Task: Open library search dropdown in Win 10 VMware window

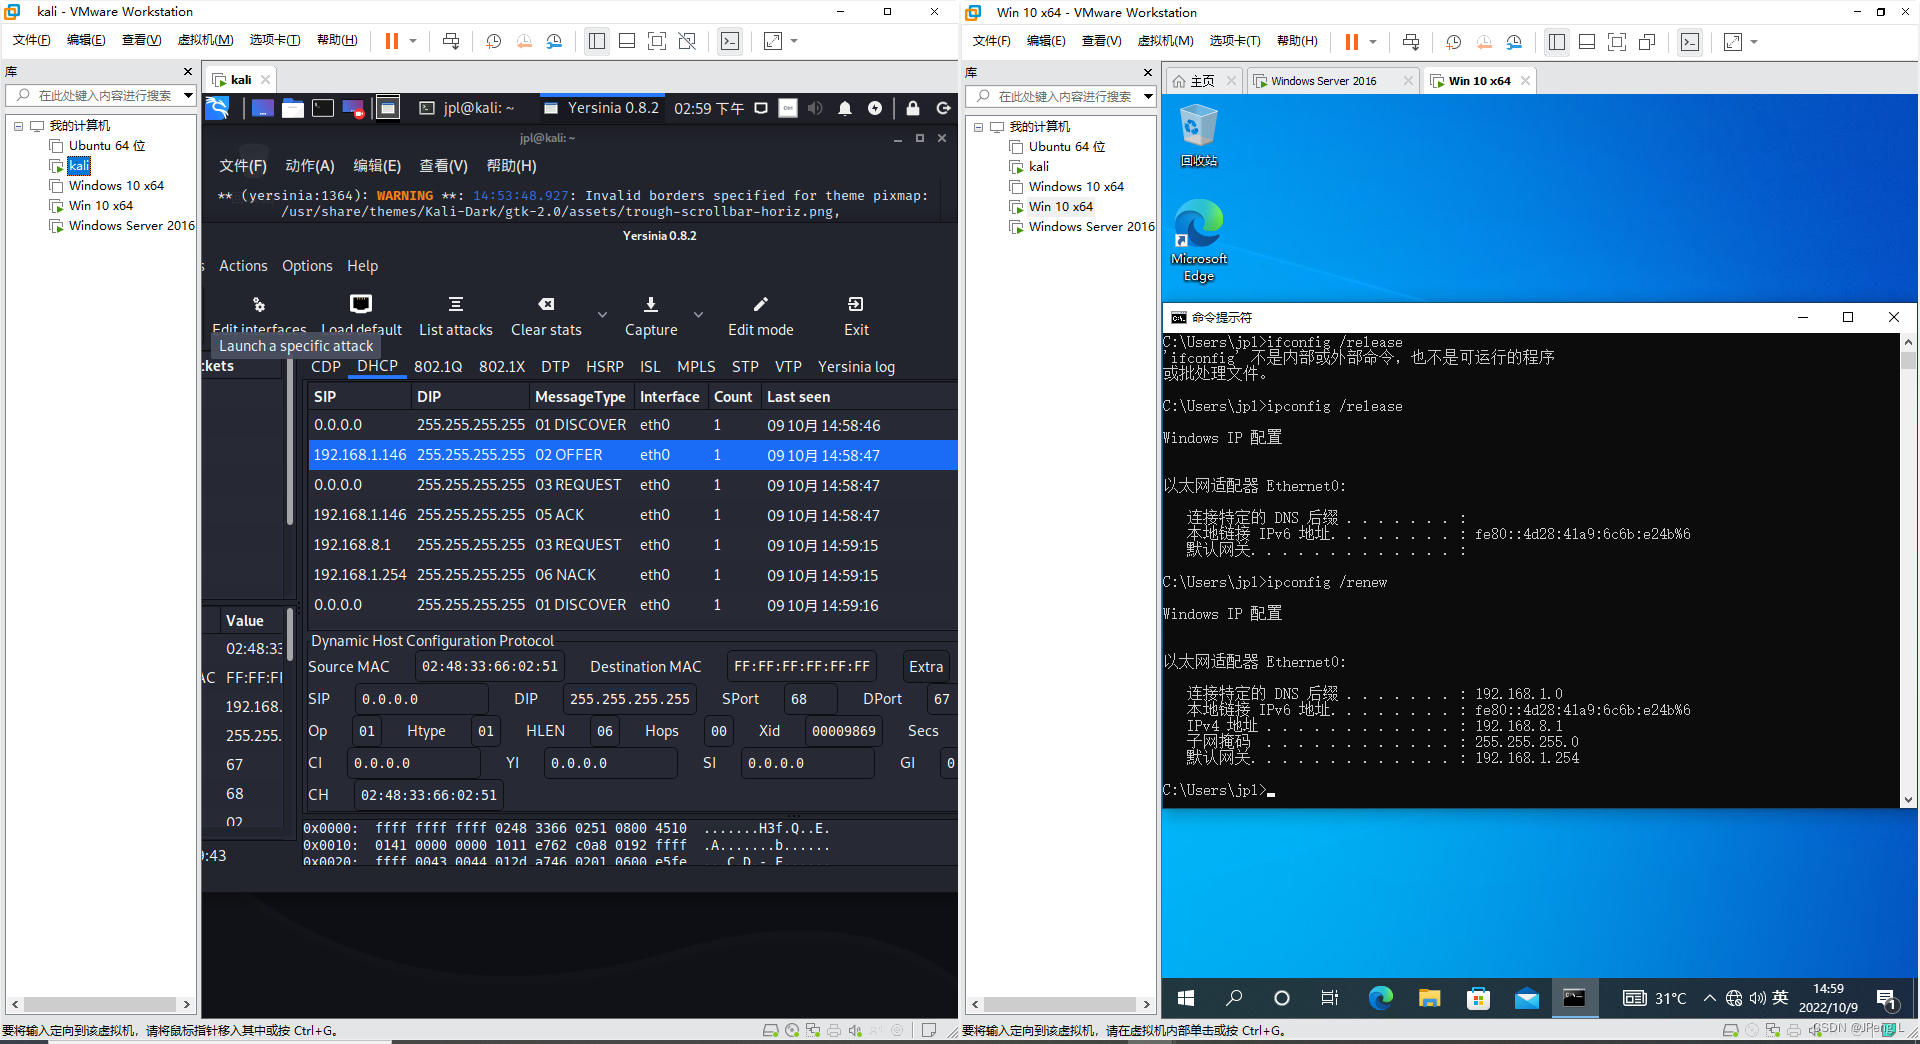Action: tap(1148, 96)
